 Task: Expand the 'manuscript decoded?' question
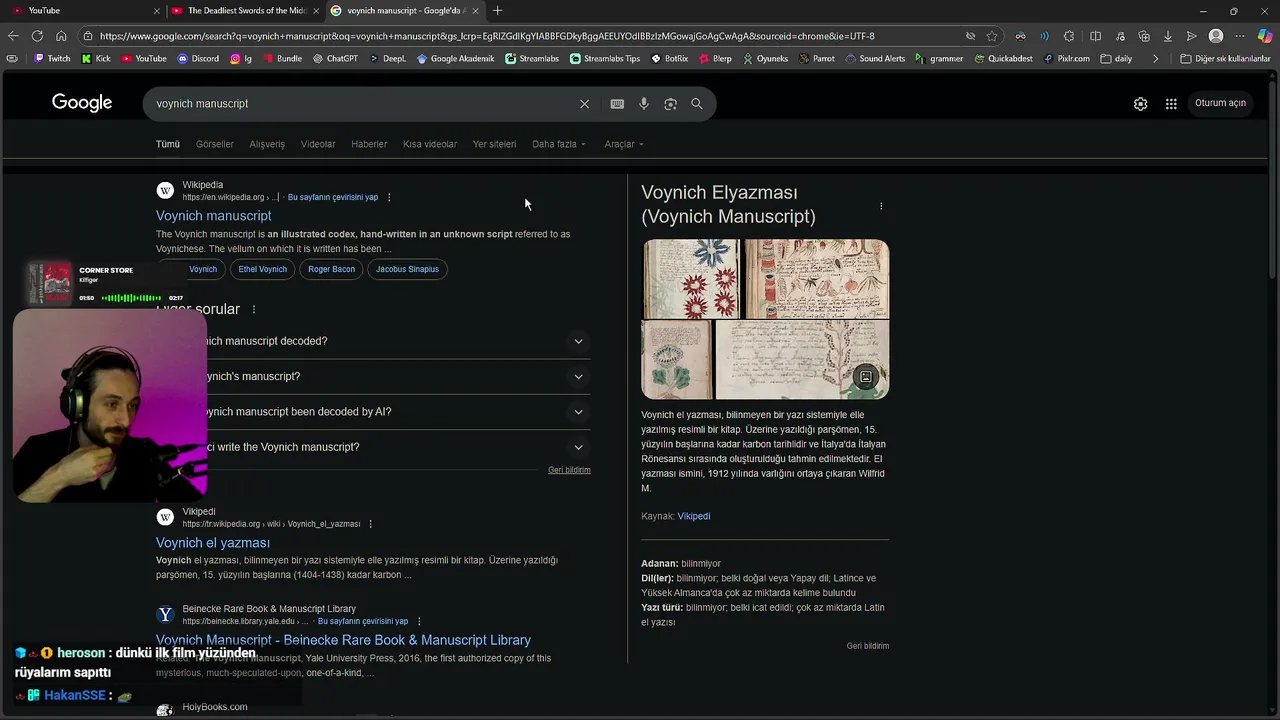374,341
